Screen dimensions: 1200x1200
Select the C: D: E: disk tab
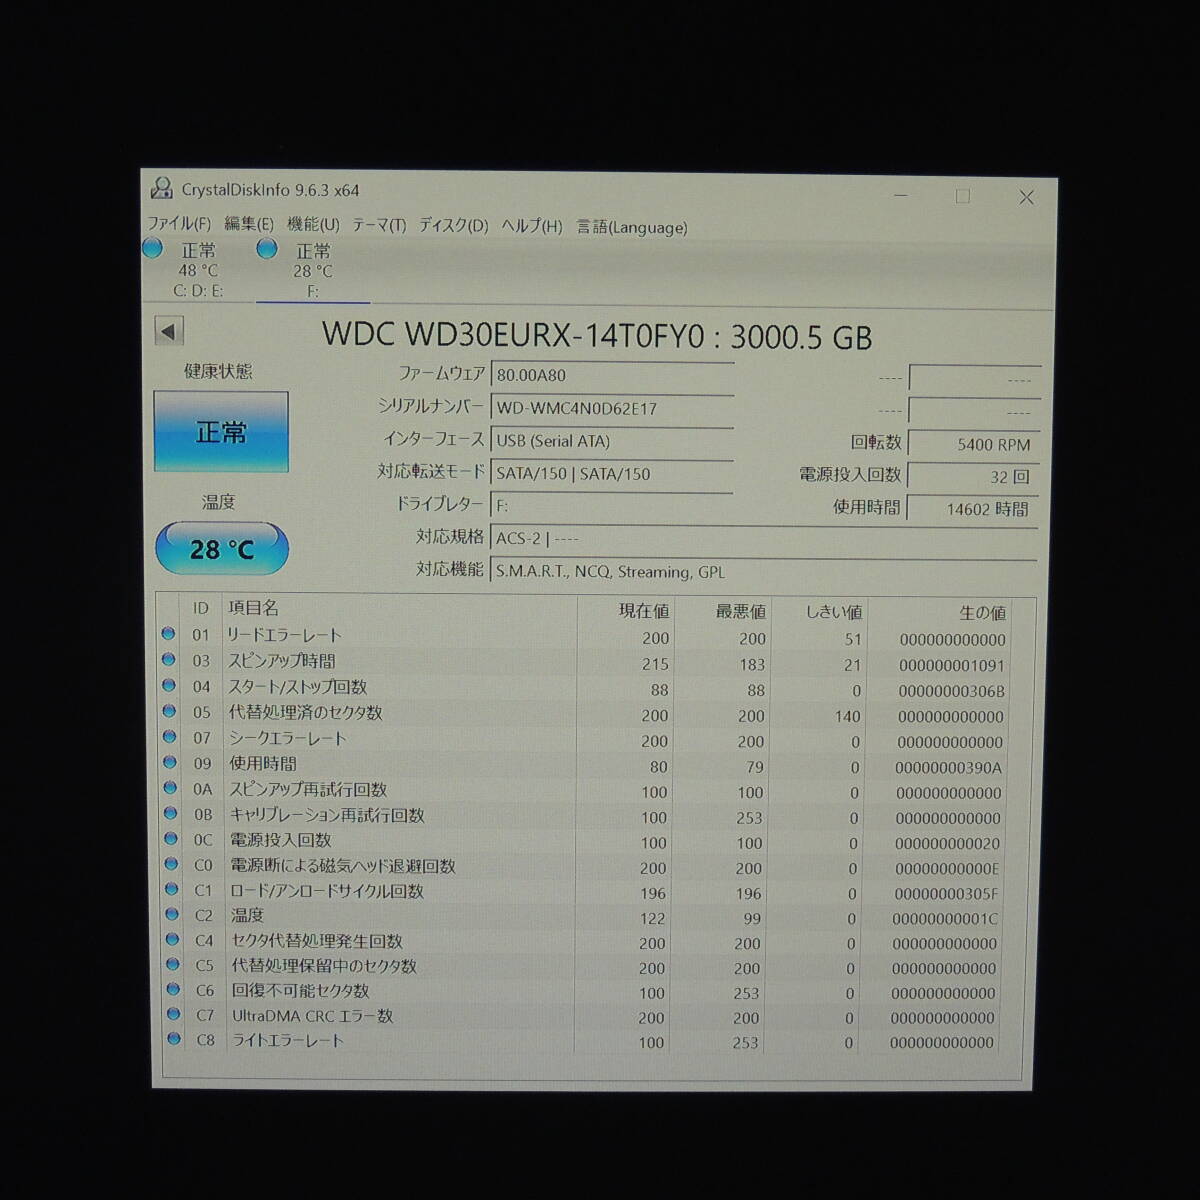[x=198, y=270]
